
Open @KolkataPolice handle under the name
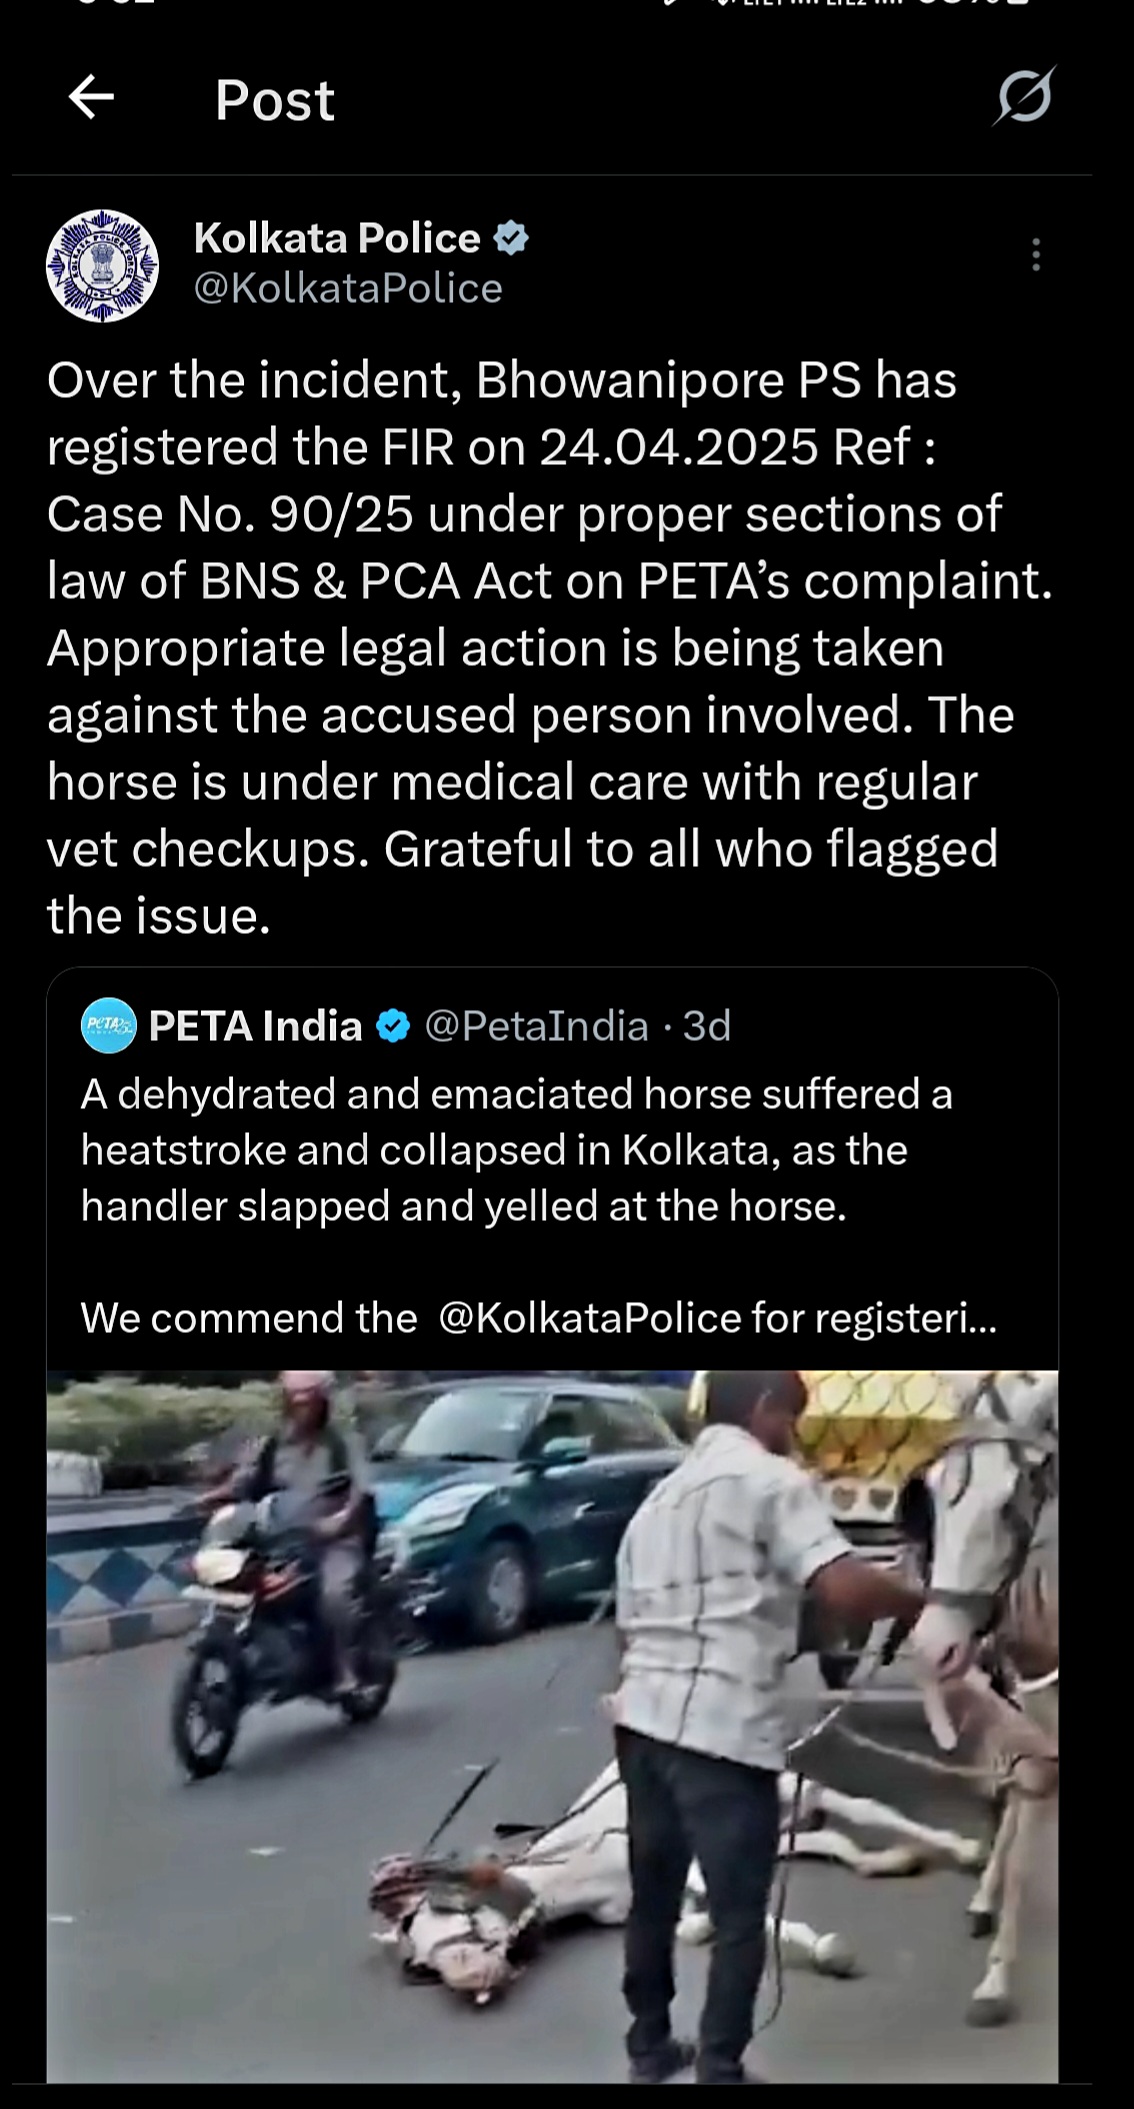point(348,289)
